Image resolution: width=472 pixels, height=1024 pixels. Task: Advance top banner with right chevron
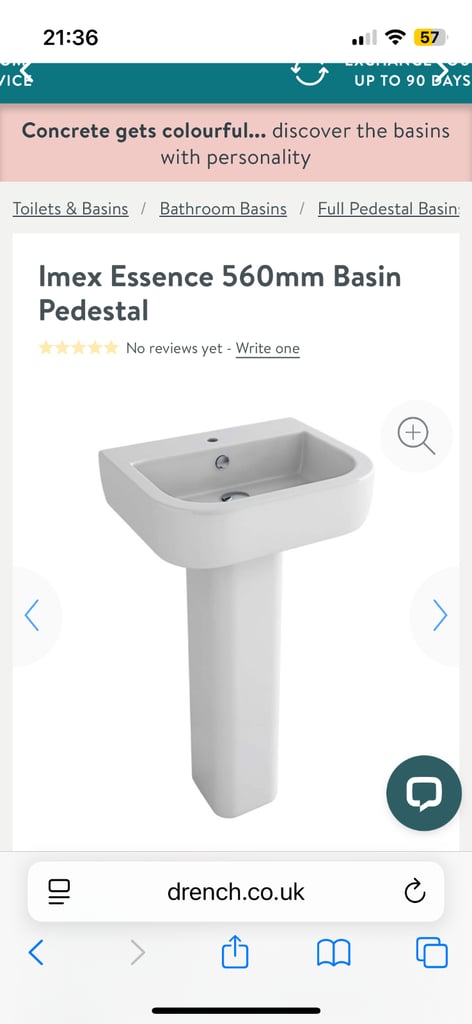(x=443, y=69)
